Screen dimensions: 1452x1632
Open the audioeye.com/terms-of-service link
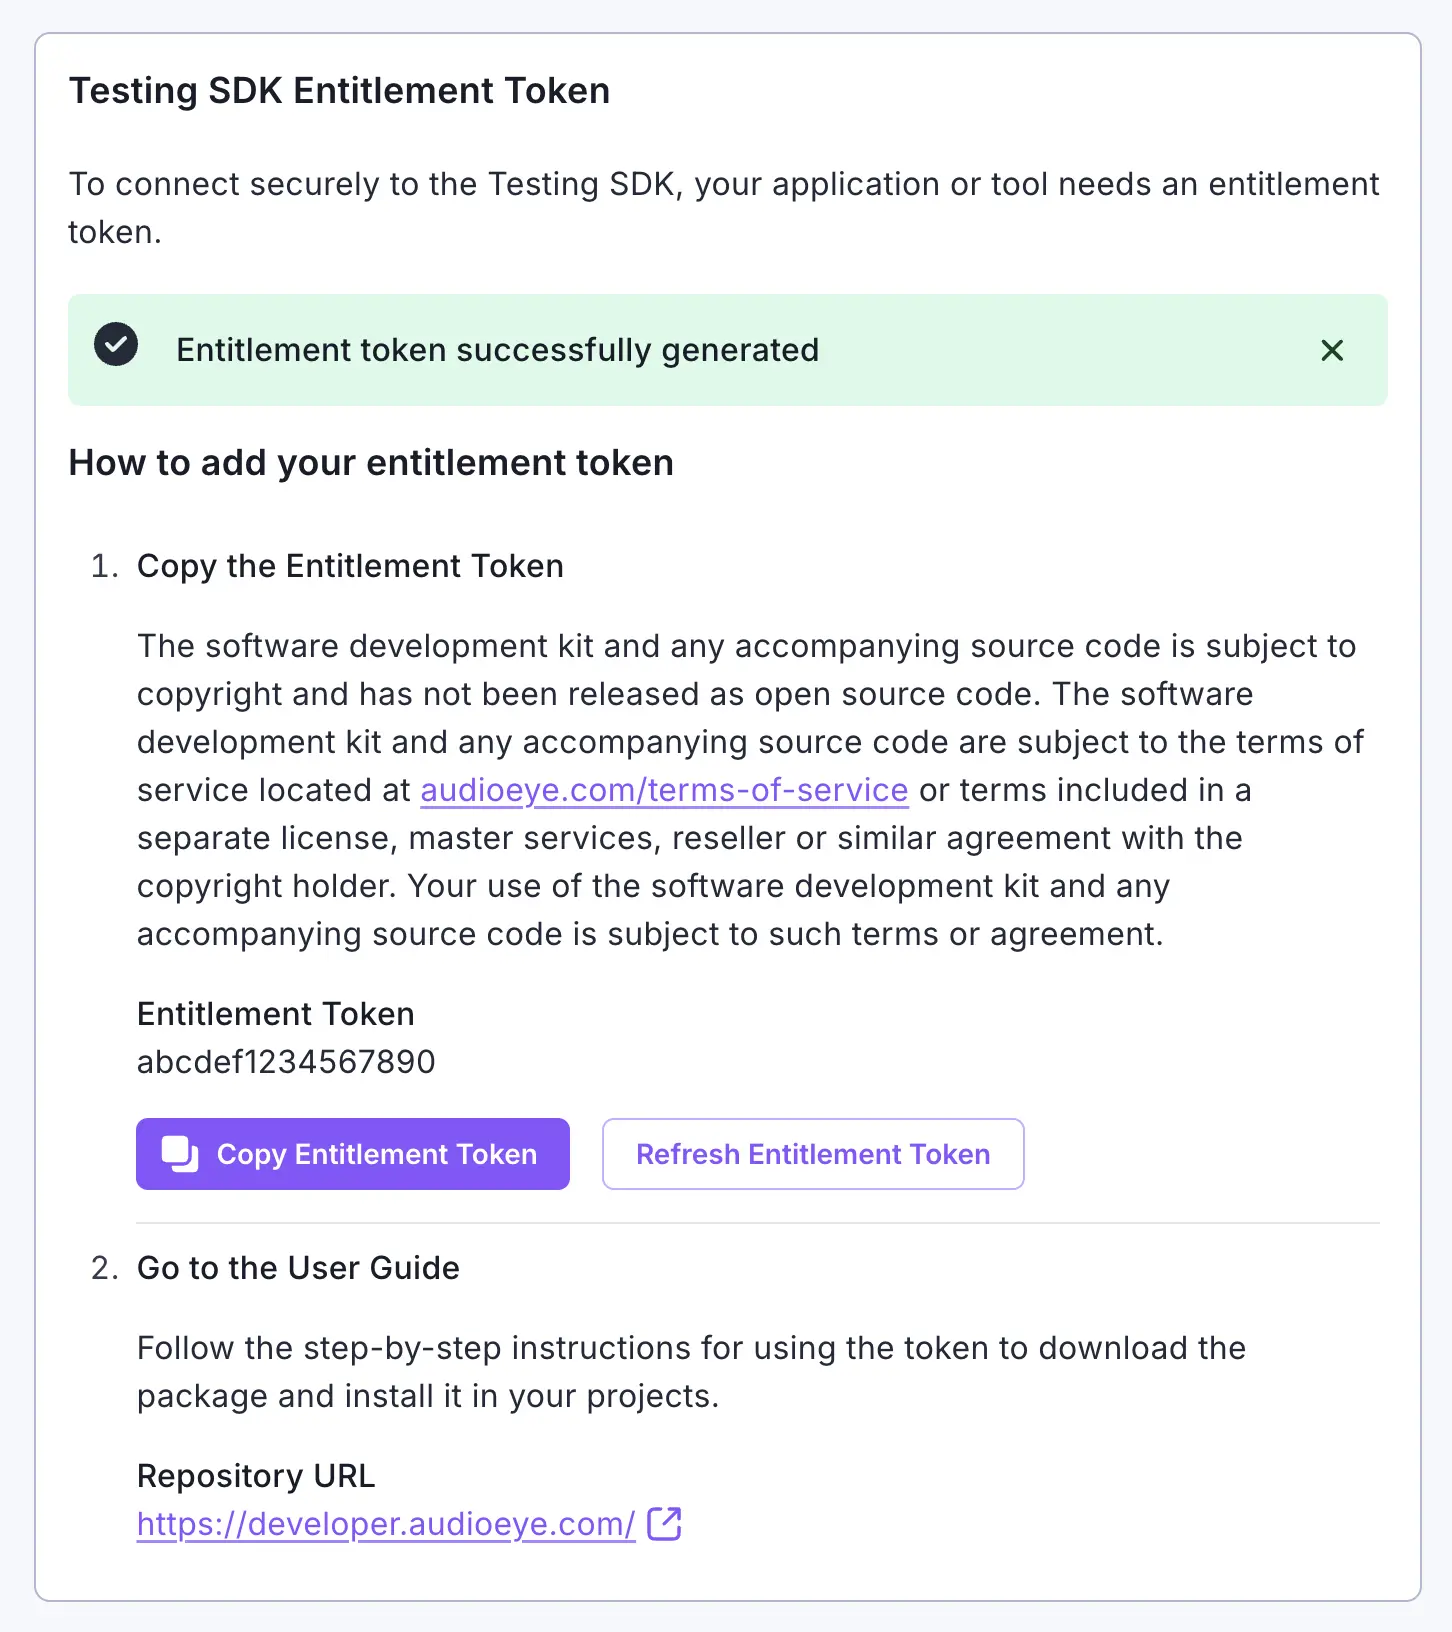click(x=662, y=789)
